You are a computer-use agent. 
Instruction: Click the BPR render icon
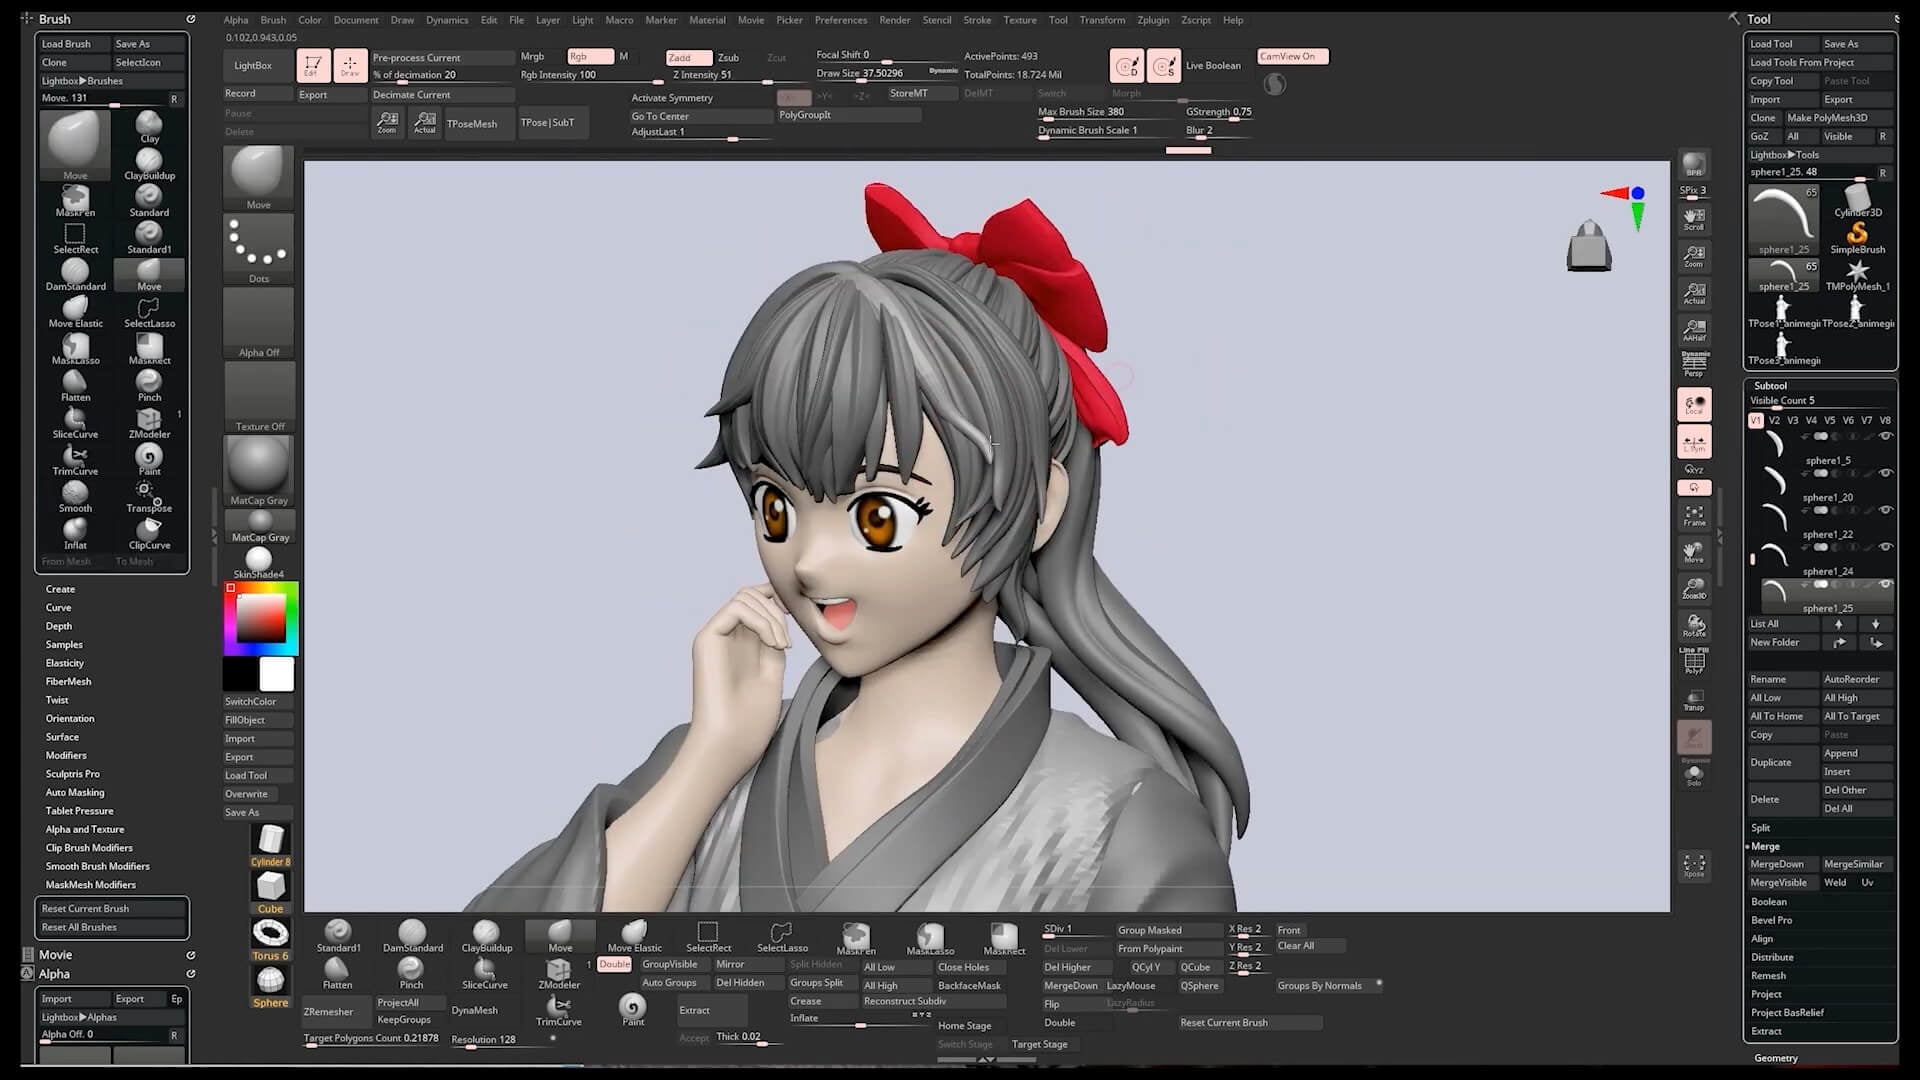point(1694,165)
